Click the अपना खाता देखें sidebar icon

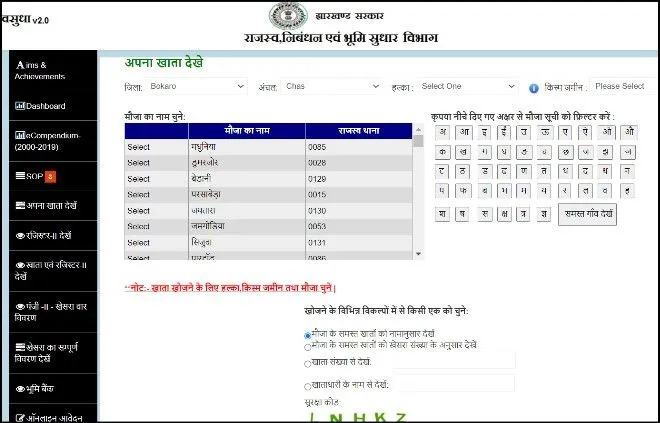tap(20, 206)
